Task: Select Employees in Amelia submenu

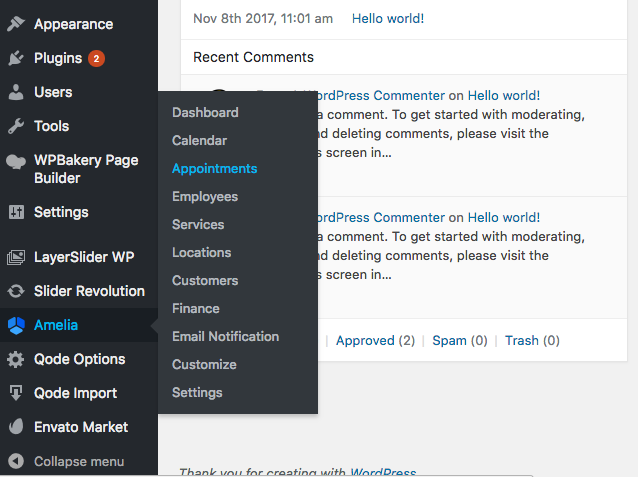Action: pos(205,197)
